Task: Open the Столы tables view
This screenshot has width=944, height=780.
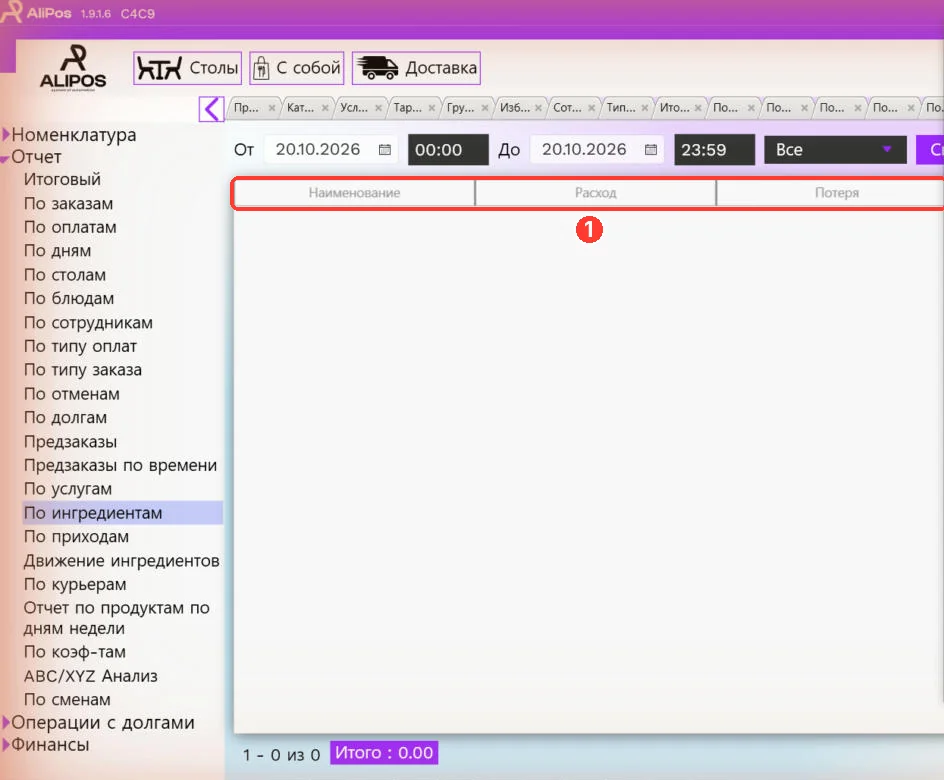Action: pos(187,68)
